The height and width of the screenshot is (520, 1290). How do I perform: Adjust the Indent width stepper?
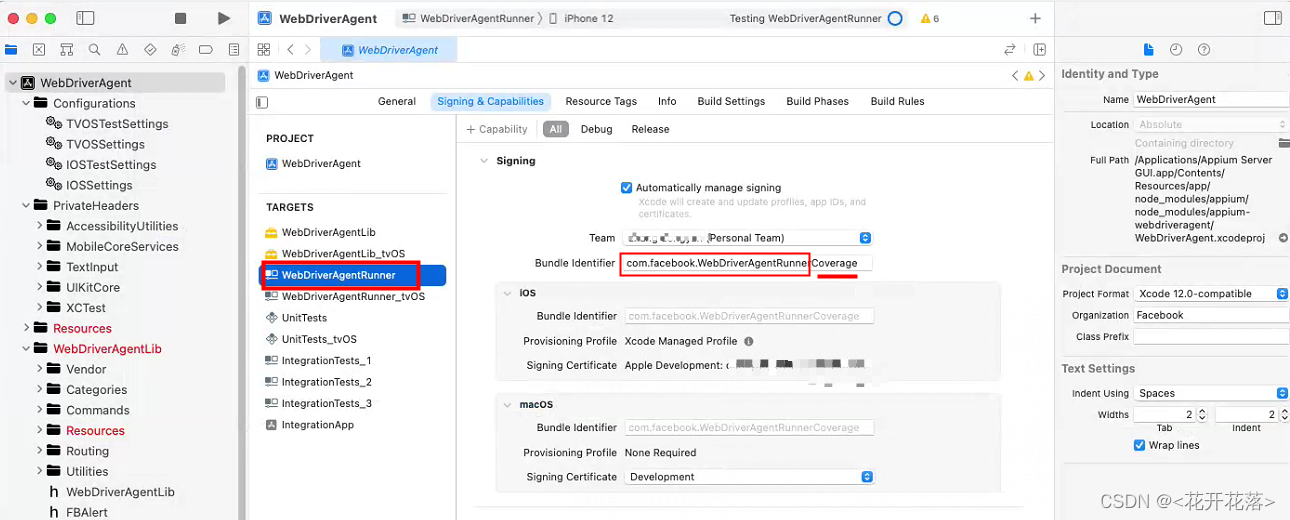pyautogui.click(x=1284, y=414)
